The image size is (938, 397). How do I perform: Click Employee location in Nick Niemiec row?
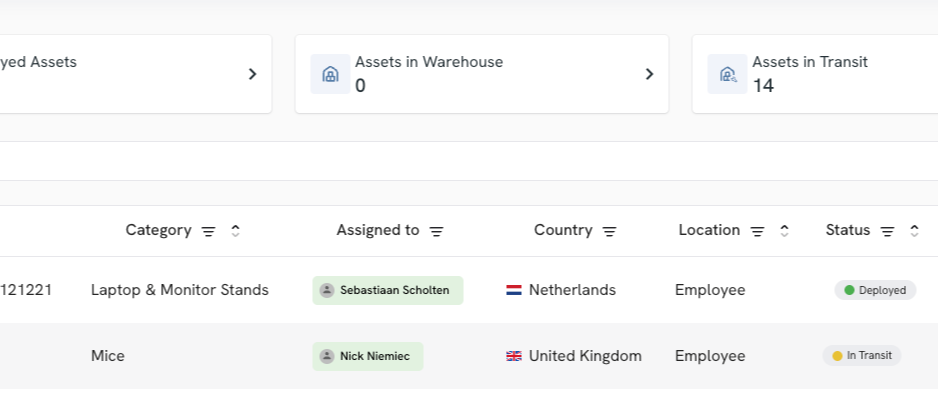pyautogui.click(x=710, y=356)
